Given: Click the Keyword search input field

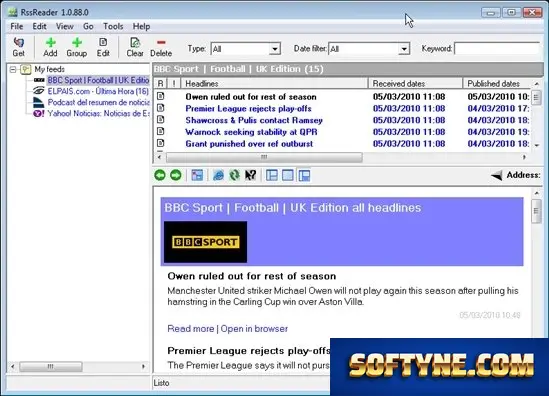Looking at the screenshot, I should click(x=497, y=49).
